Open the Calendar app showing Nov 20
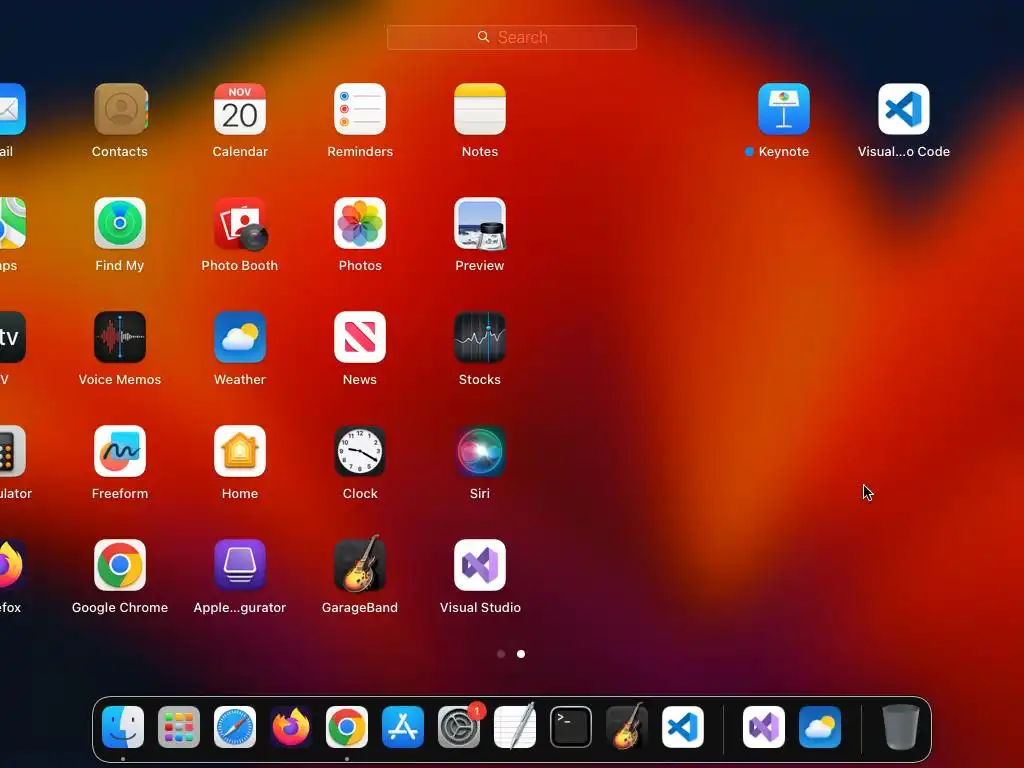The width and height of the screenshot is (1024, 768). click(240, 109)
